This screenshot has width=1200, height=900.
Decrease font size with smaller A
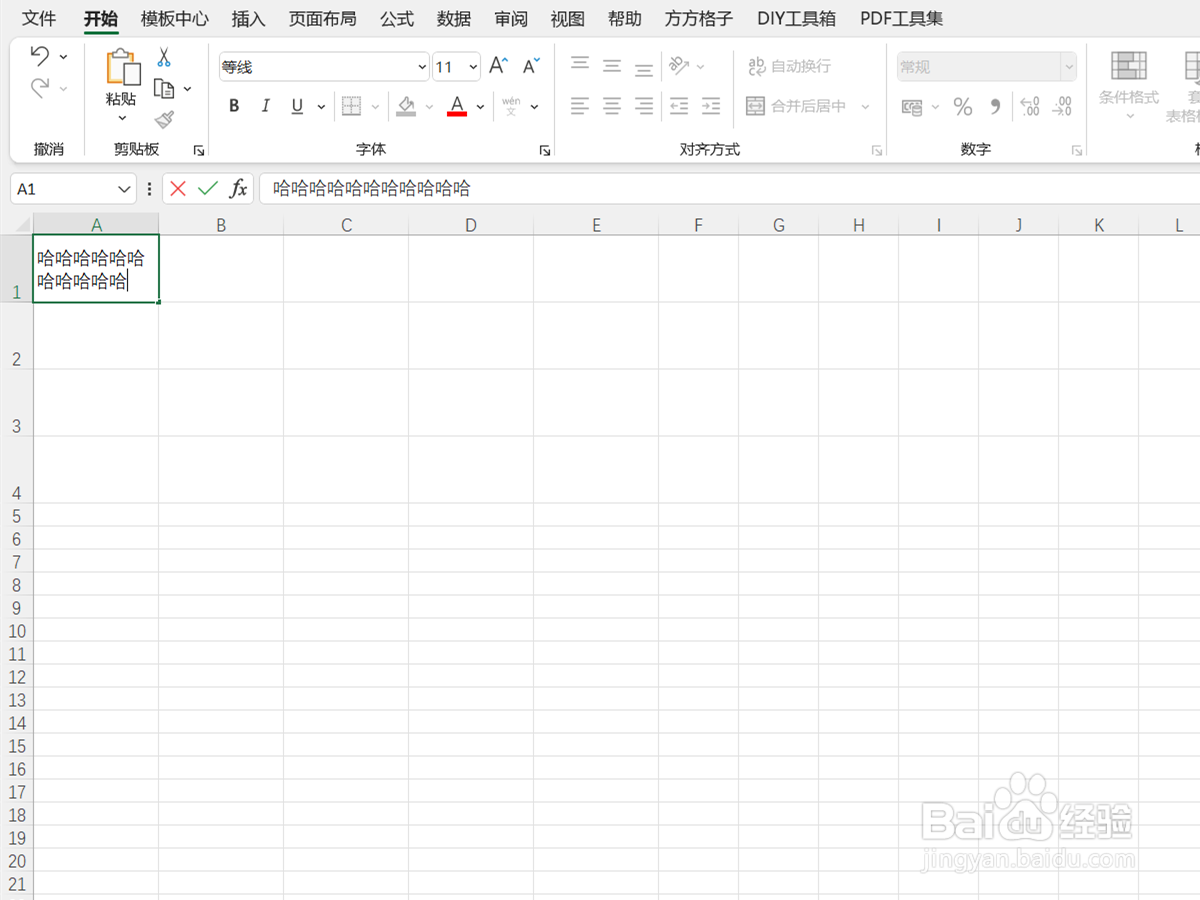pos(531,67)
